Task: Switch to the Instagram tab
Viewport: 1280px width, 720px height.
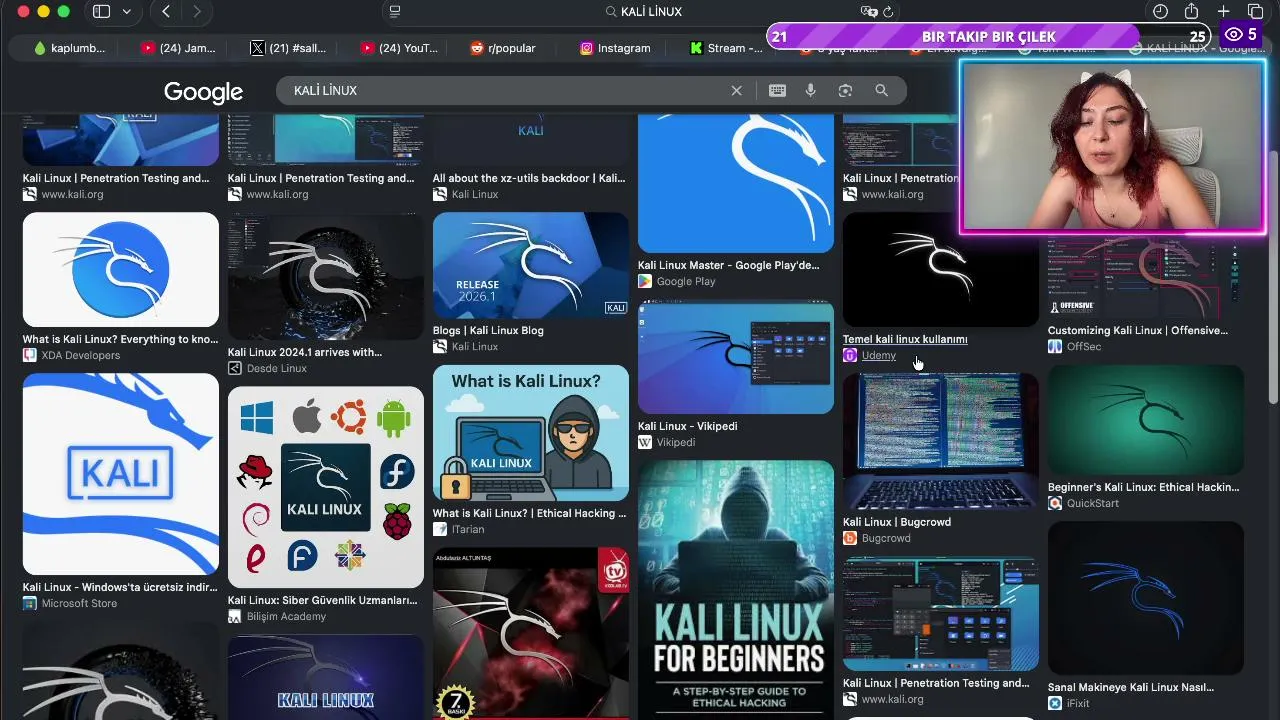Action: (615, 48)
